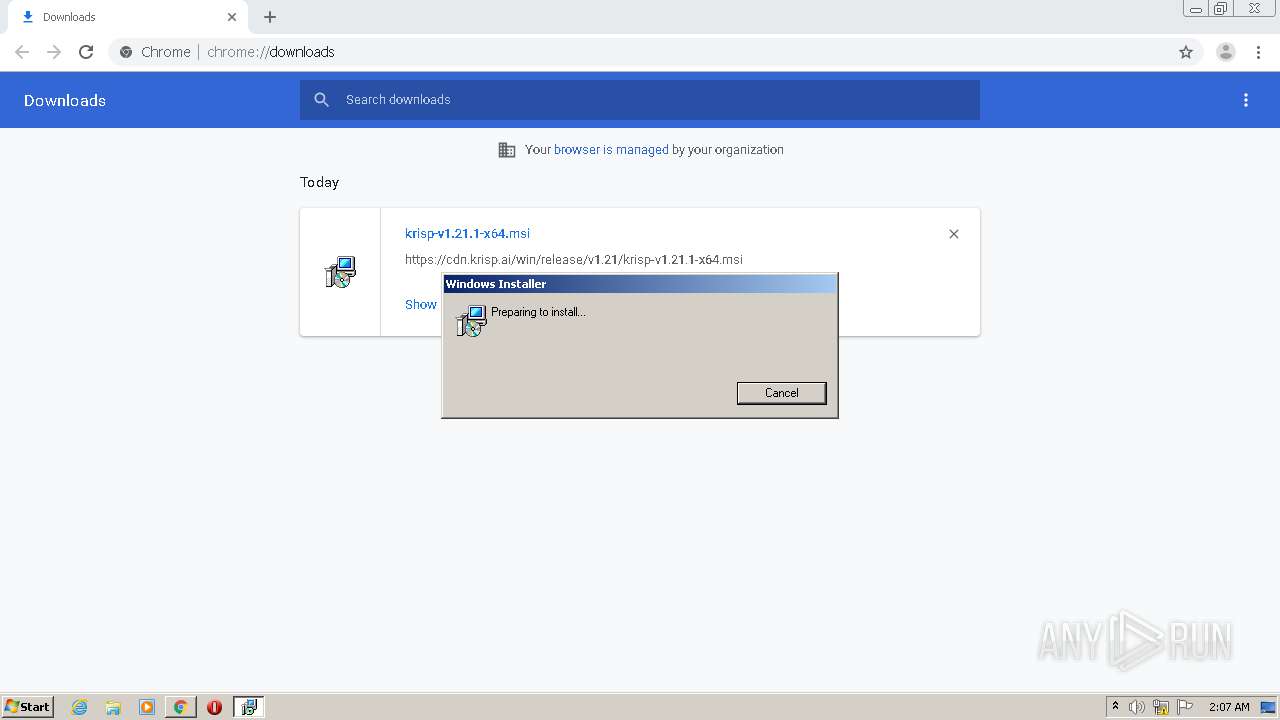The width and height of the screenshot is (1280, 720).
Task: Open Windows Explorer folder in the taskbar
Action: (x=113, y=707)
